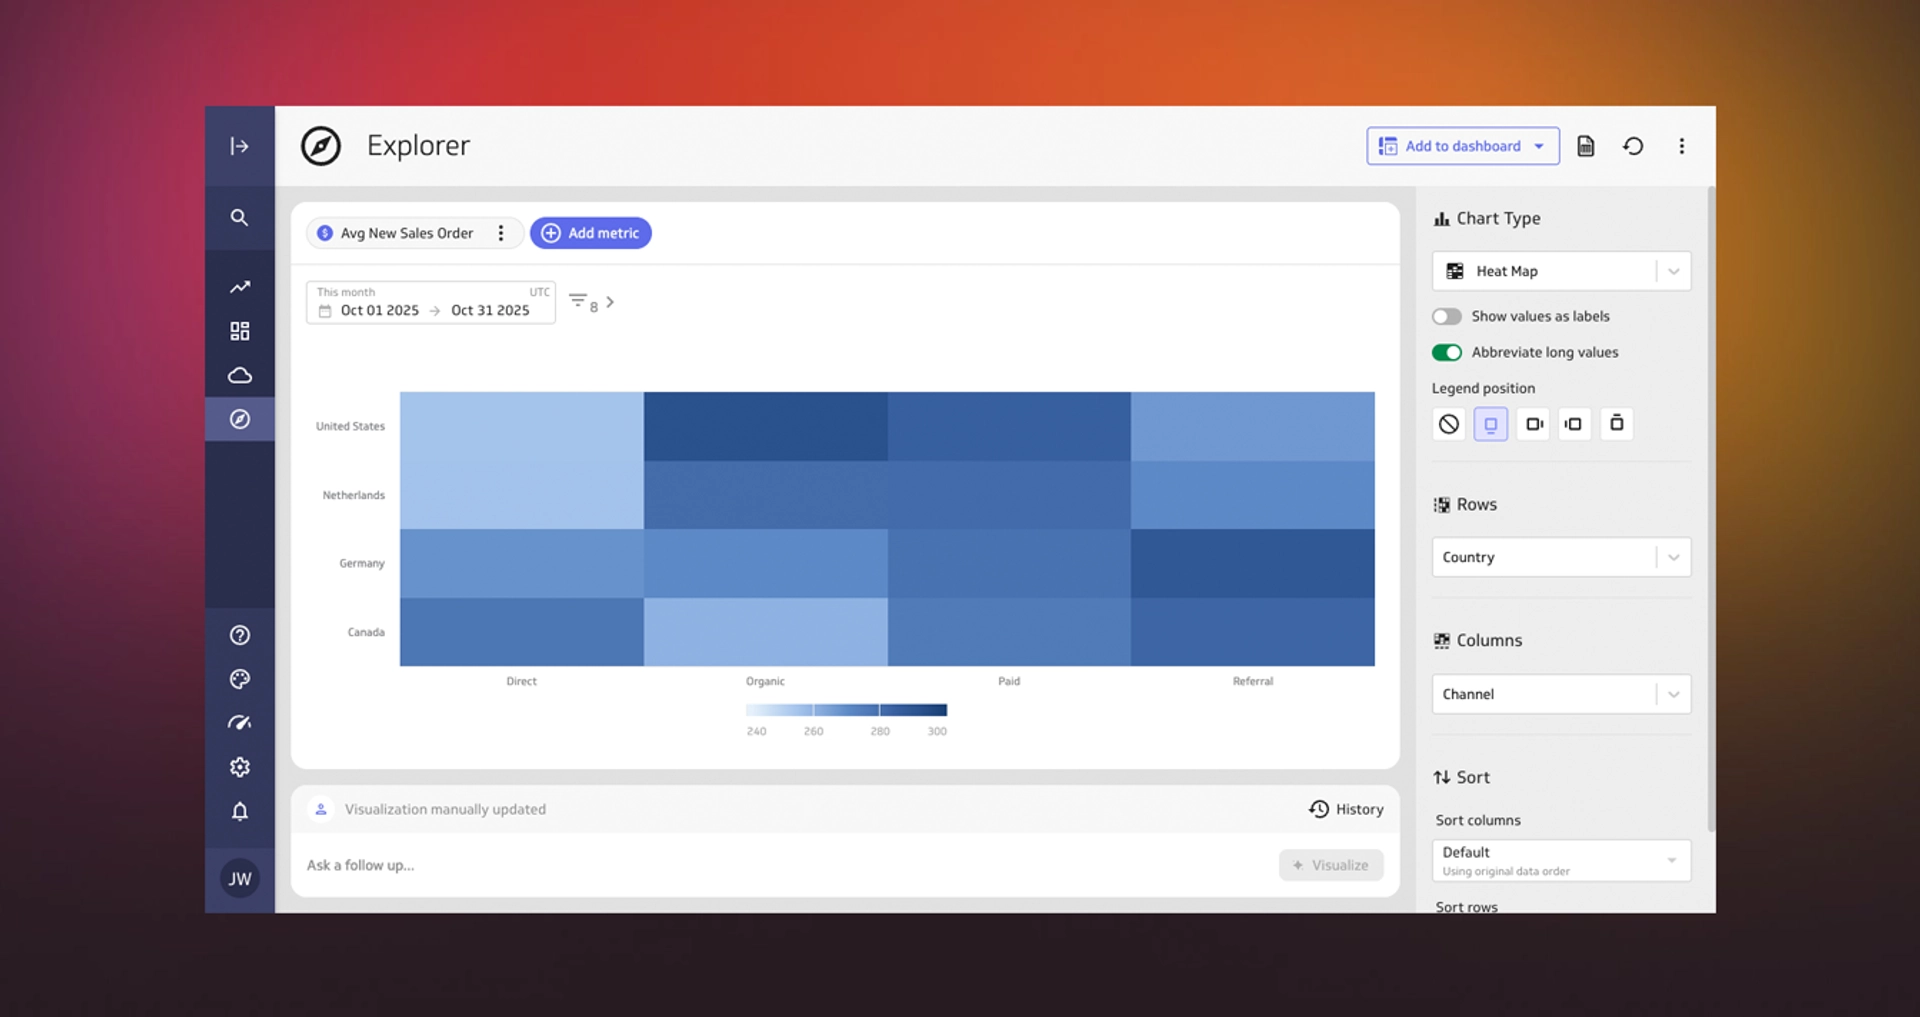Open the theme palette icon in sidebar
Viewport: 1920px width, 1017px height.
239,679
